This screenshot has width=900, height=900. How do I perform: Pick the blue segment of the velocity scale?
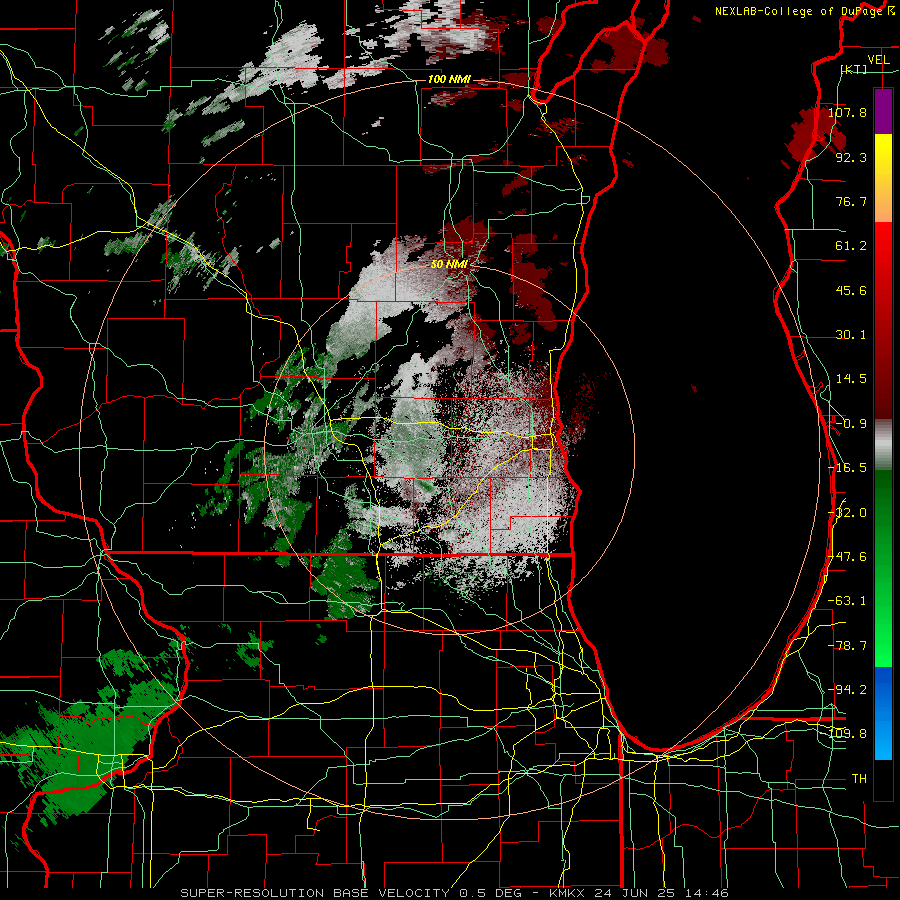(x=883, y=713)
